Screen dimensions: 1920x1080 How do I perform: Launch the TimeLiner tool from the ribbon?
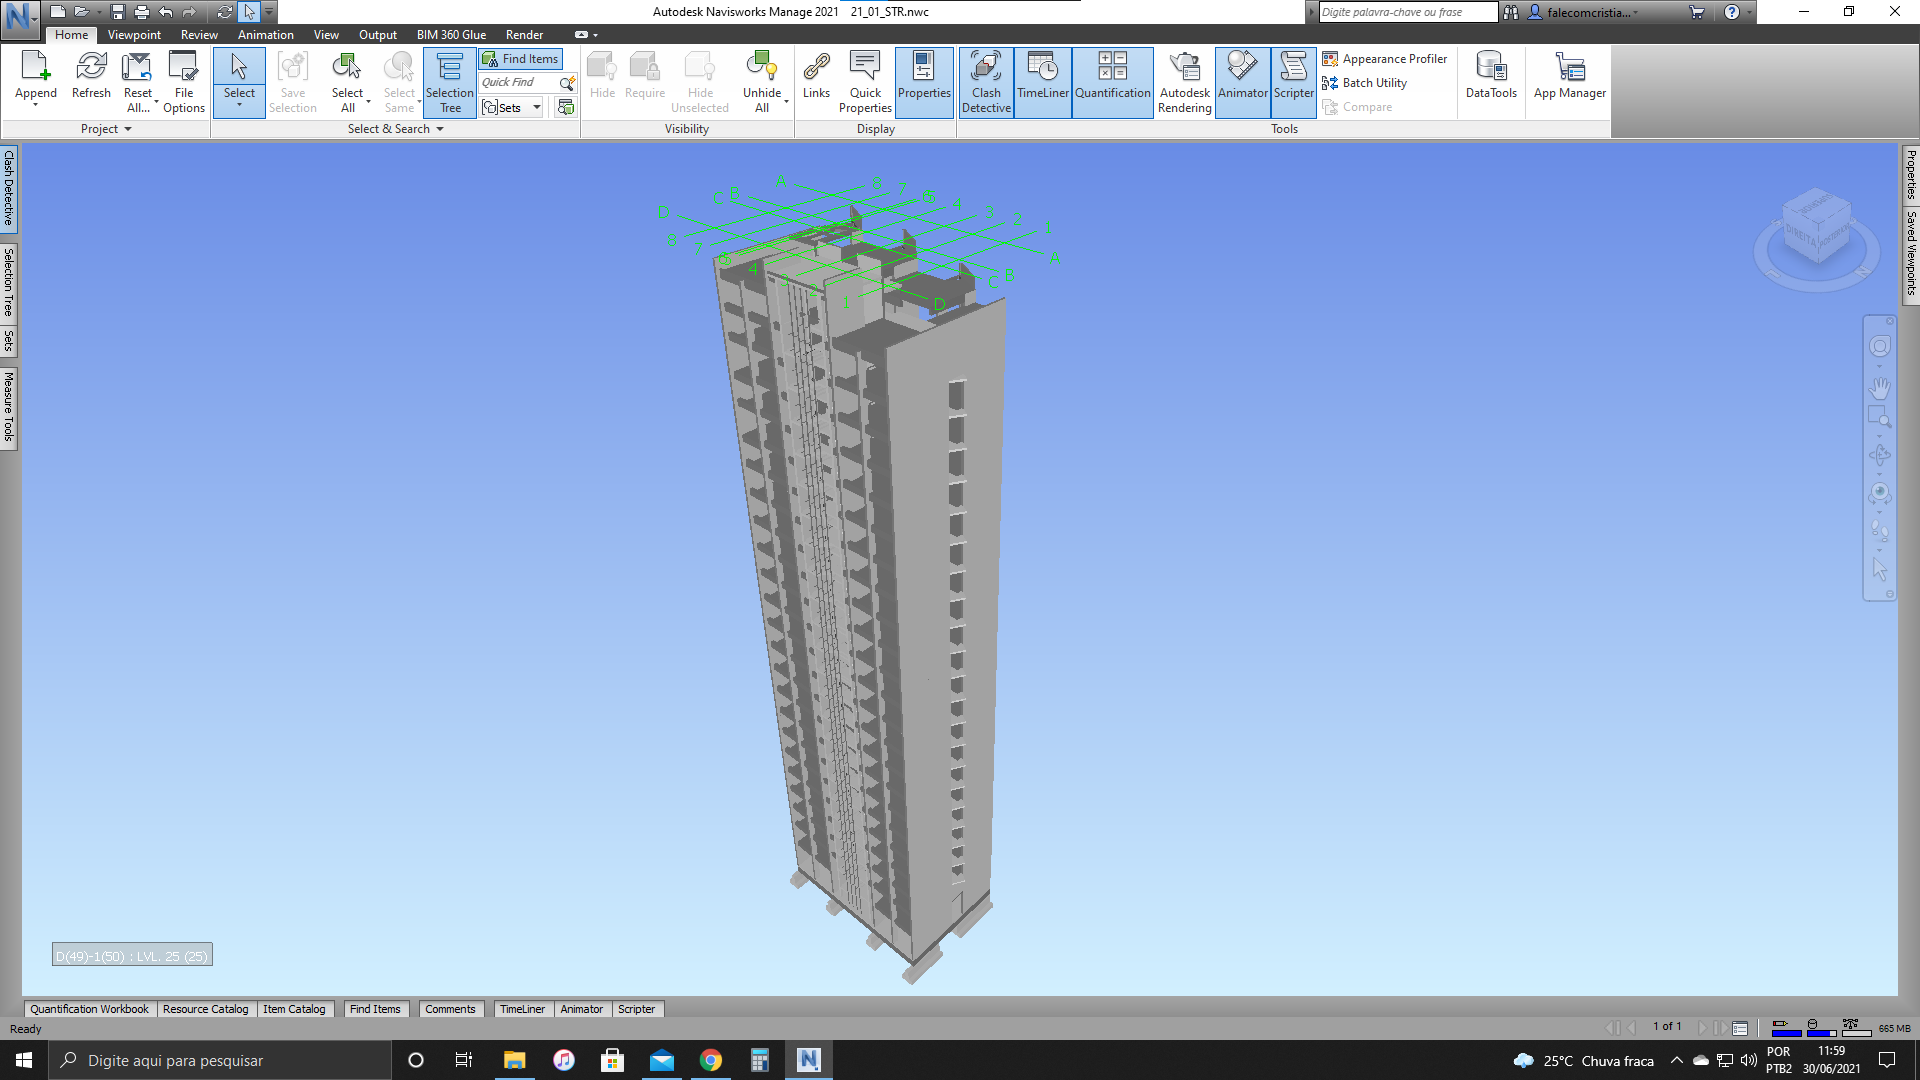[1042, 82]
